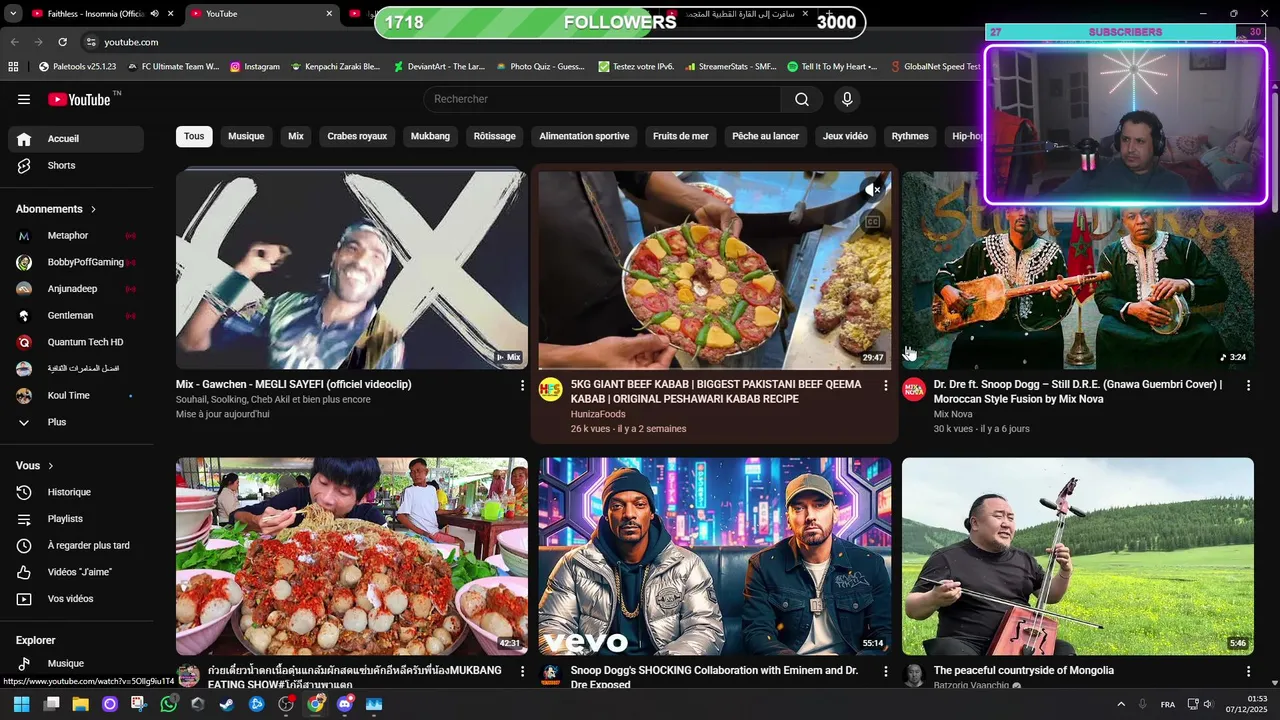Image resolution: width=1280 pixels, height=720 pixels.
Task: Unmute the Beef Kabab preview
Action: 873,189
